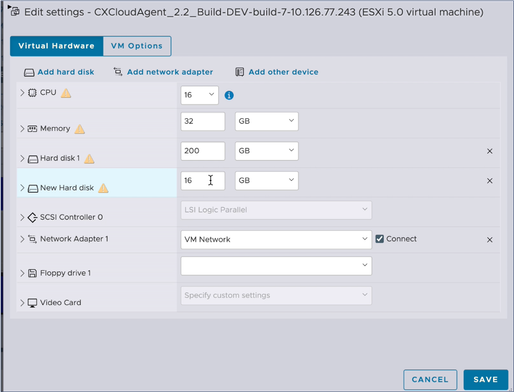Click the New Hard disk warning icon
The image size is (514, 392).
click(x=103, y=188)
